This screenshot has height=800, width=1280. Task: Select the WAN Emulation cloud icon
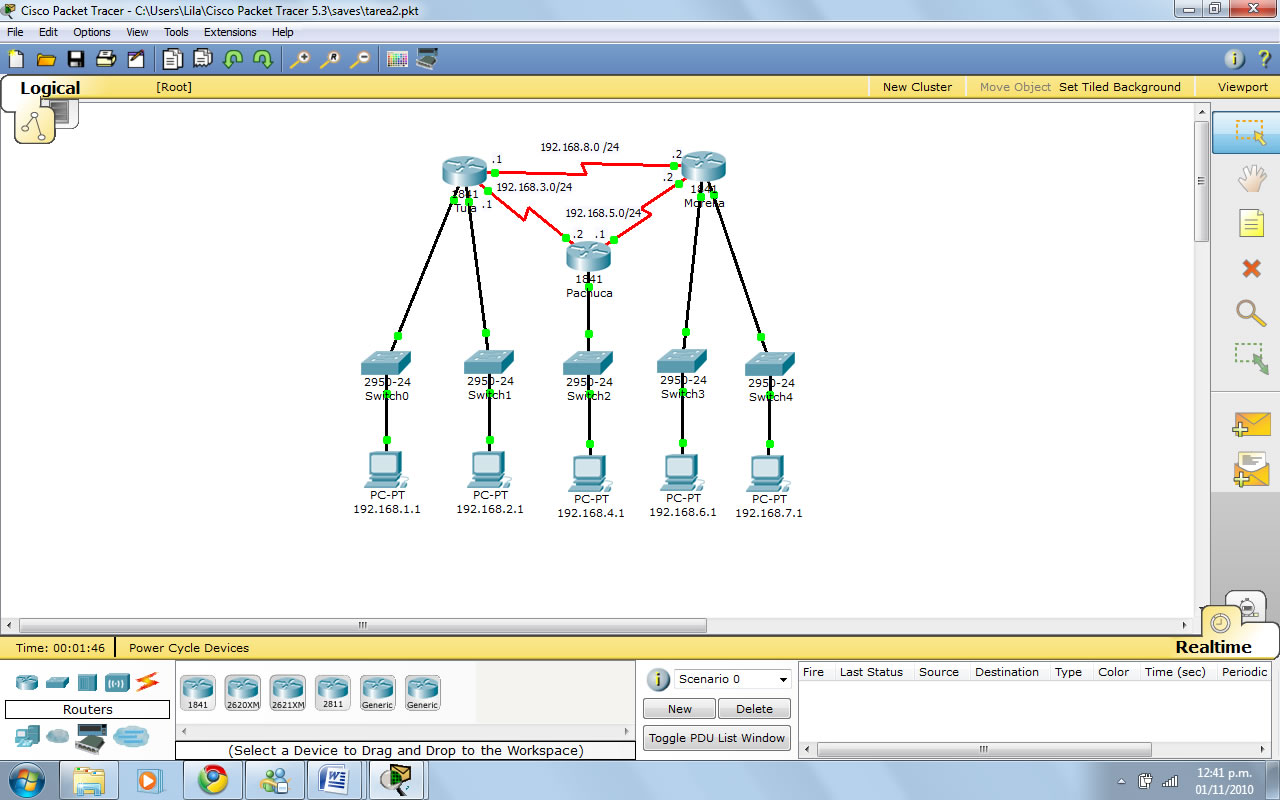click(58, 737)
